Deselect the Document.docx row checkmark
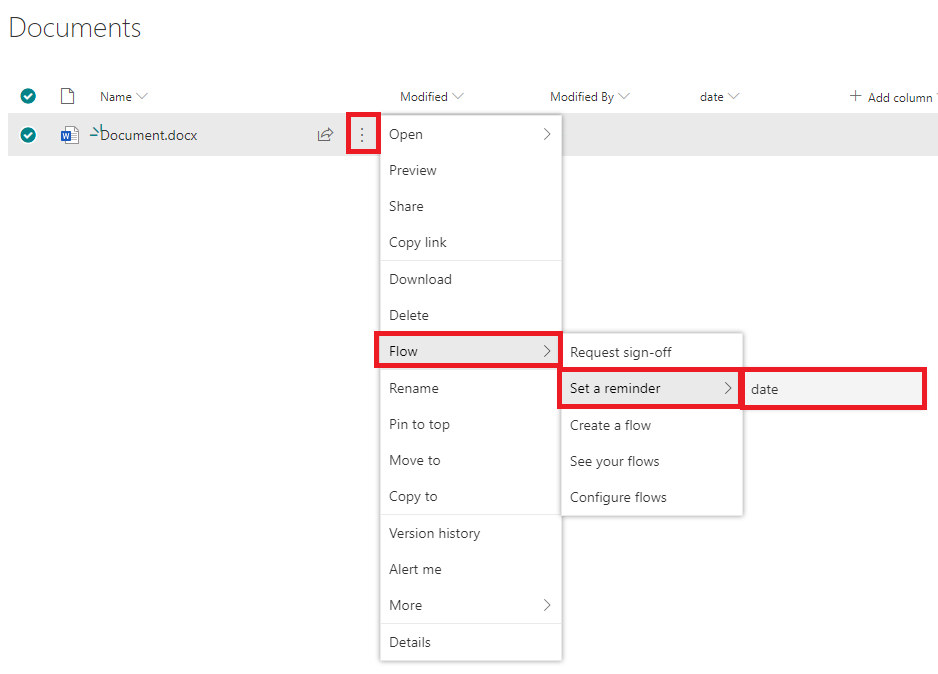This screenshot has height=674, width=938. pos(28,135)
